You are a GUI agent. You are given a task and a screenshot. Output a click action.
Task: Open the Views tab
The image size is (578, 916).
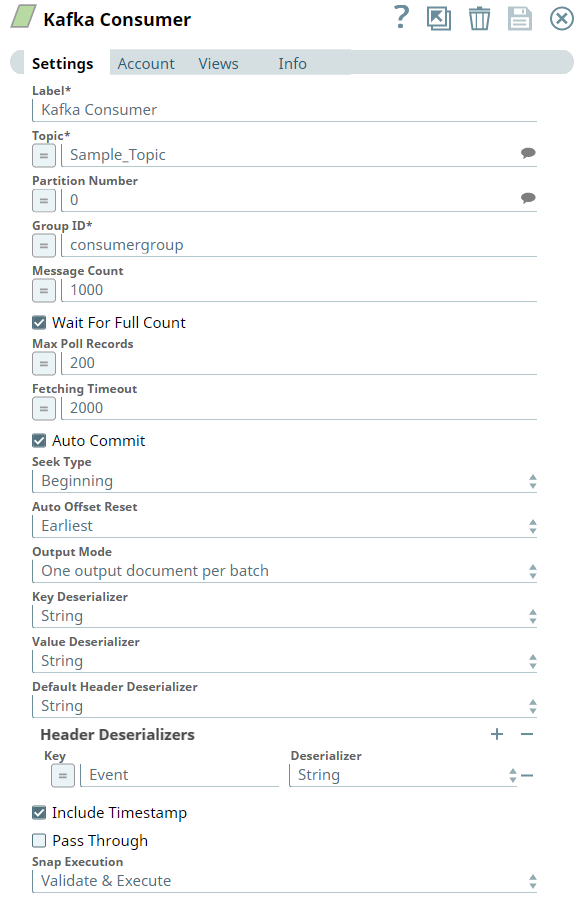click(x=218, y=63)
